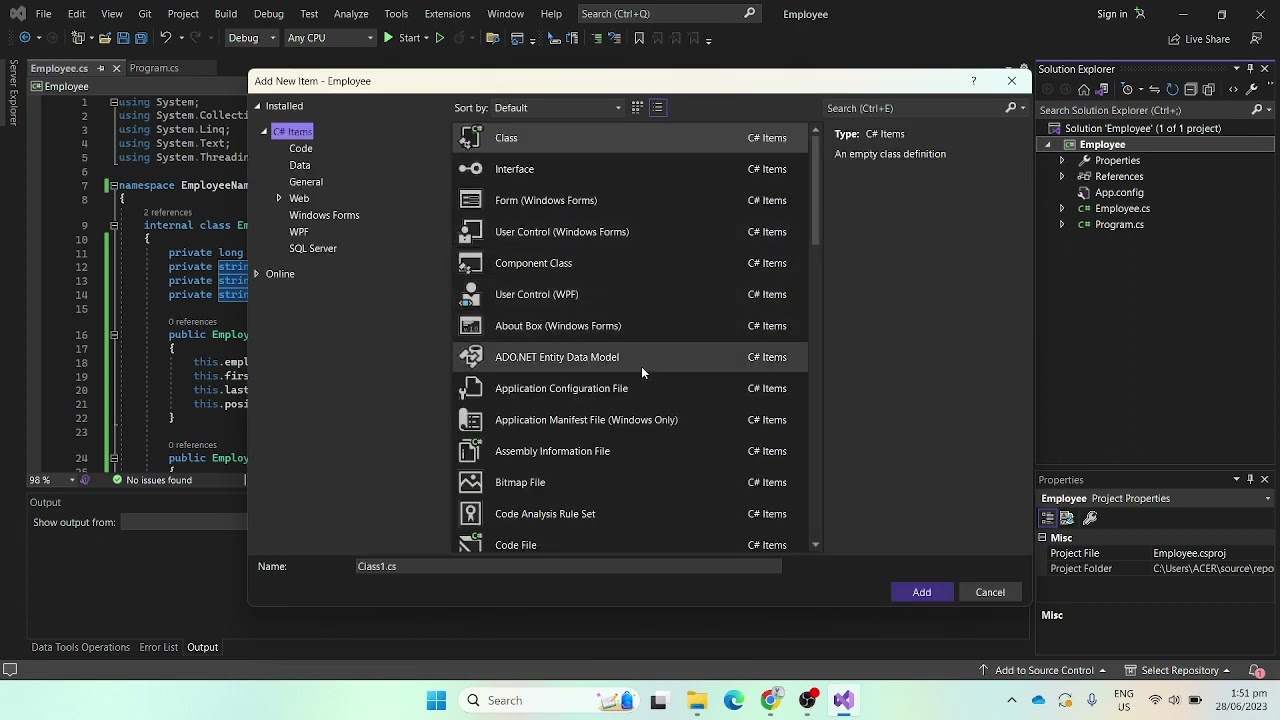This screenshot has height=720, width=1280.
Task: Select Application Manifest File template
Action: point(630,420)
